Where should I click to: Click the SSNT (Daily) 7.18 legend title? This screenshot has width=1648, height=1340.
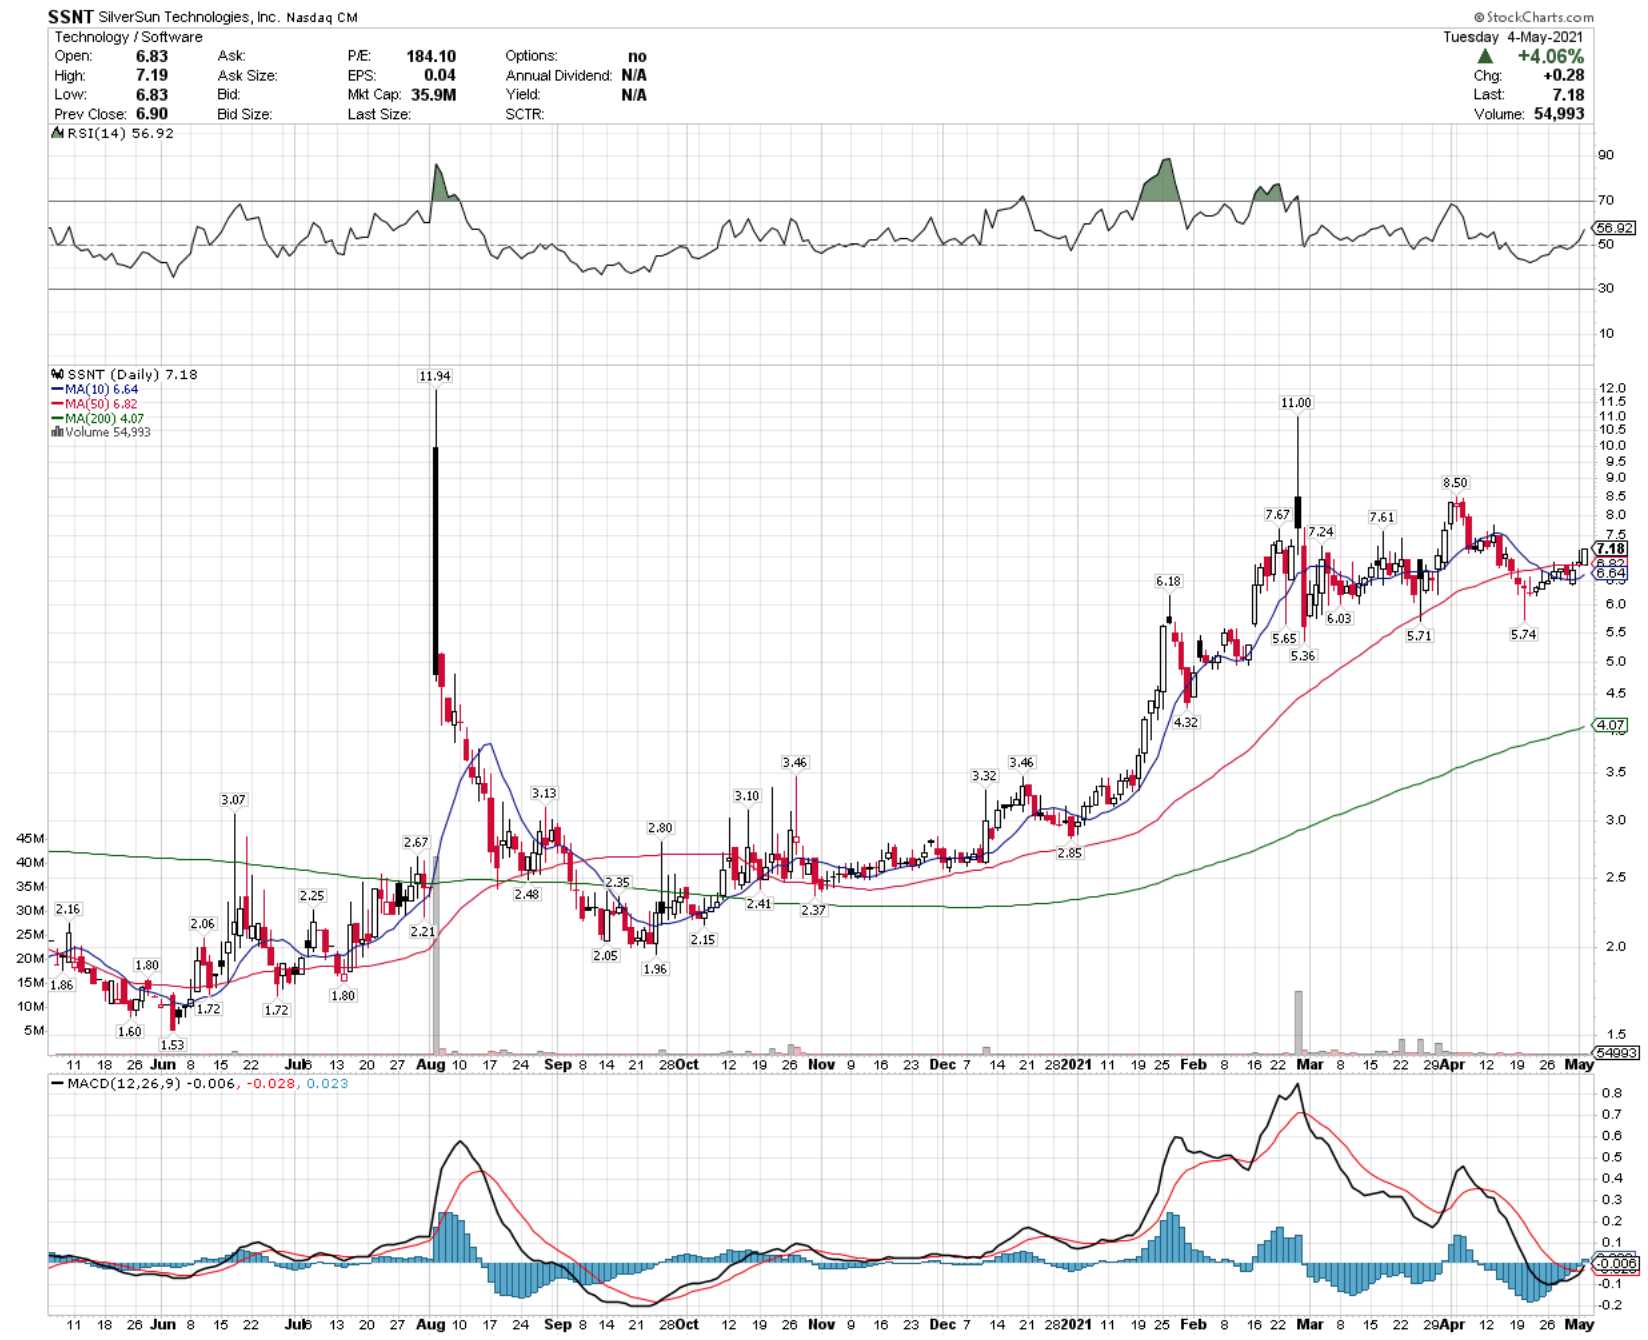132,375
